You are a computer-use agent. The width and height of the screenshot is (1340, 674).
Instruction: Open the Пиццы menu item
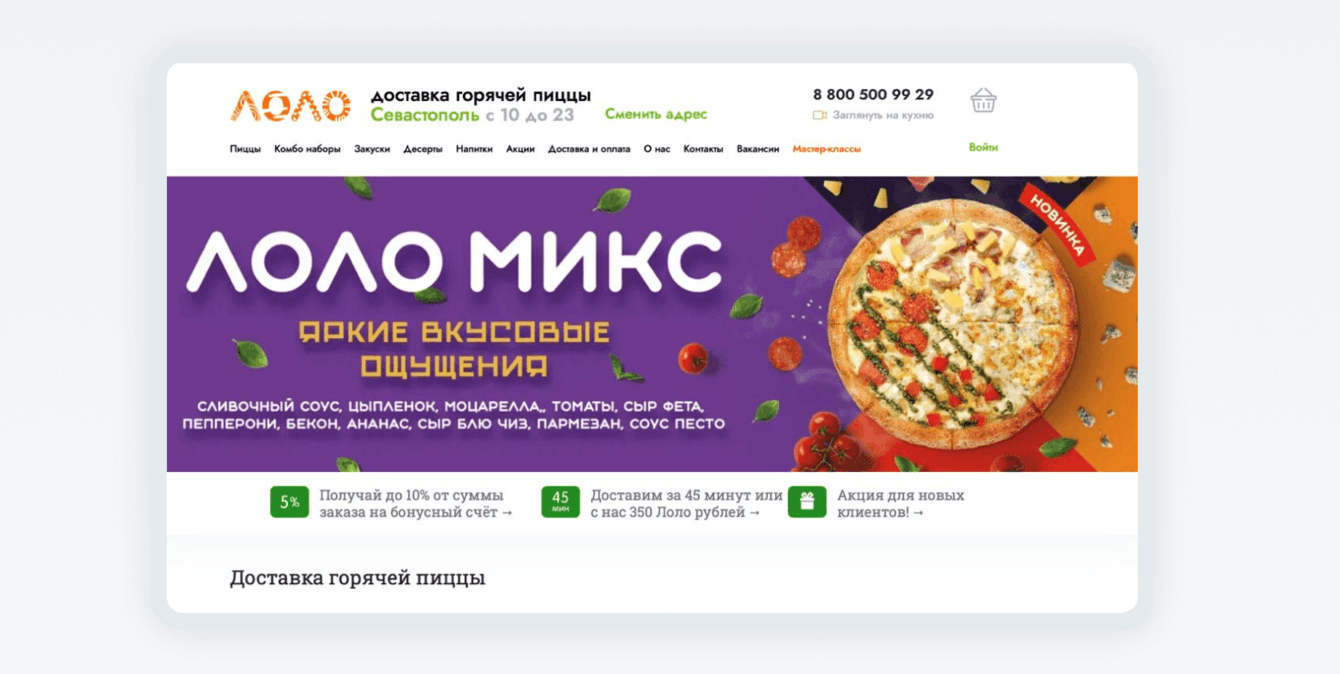coord(245,149)
